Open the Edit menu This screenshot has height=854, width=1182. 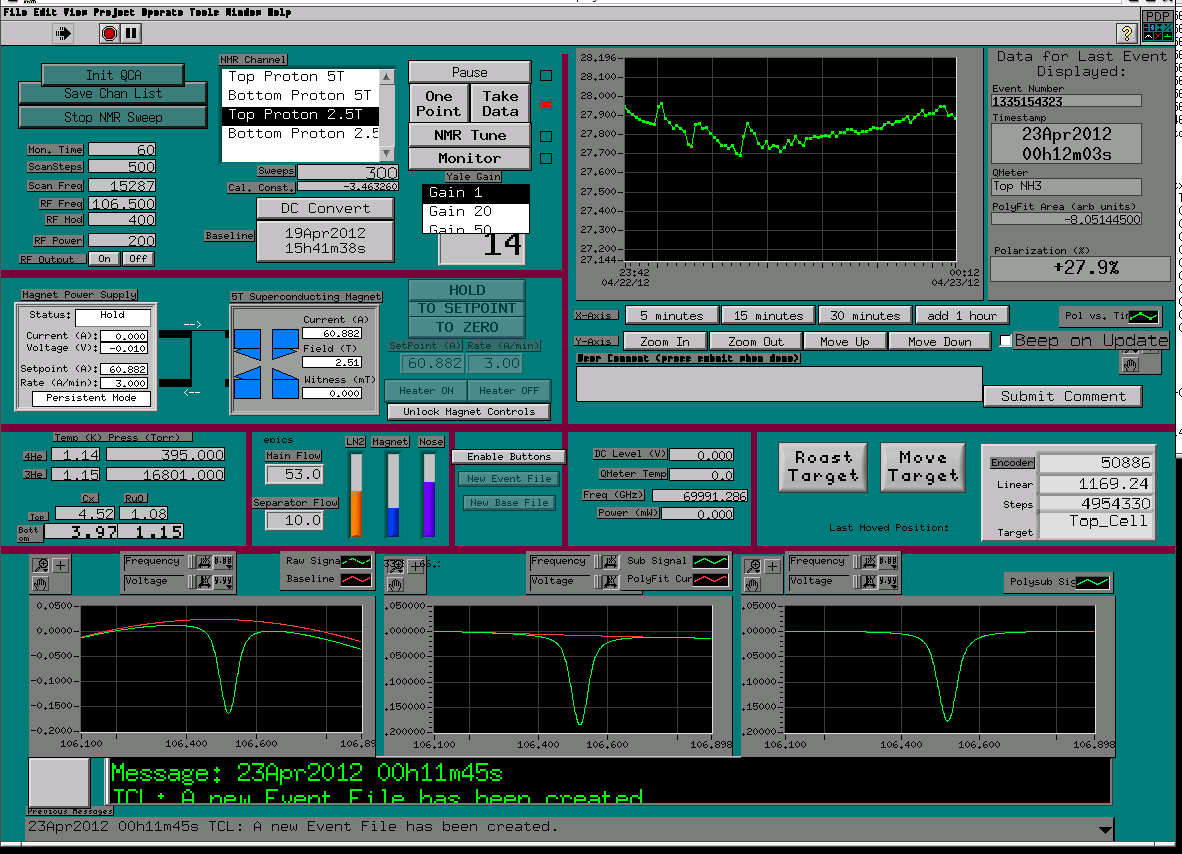tap(44, 12)
